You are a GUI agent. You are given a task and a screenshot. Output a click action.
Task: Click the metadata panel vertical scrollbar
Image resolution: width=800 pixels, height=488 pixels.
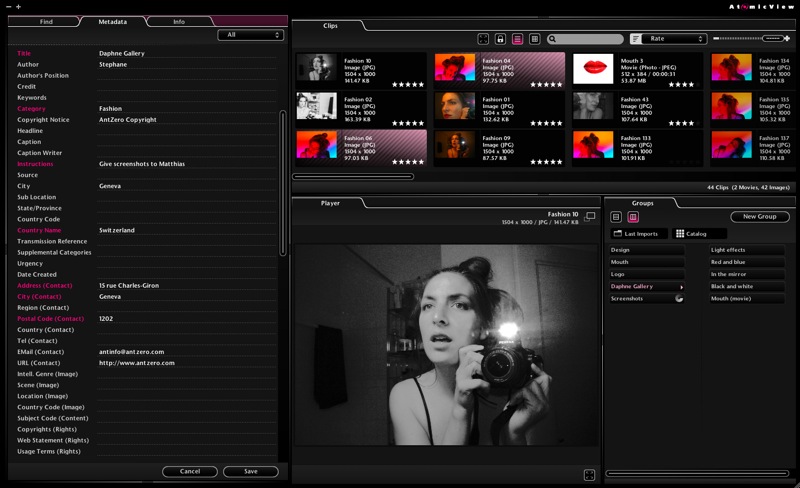pyautogui.click(x=283, y=183)
